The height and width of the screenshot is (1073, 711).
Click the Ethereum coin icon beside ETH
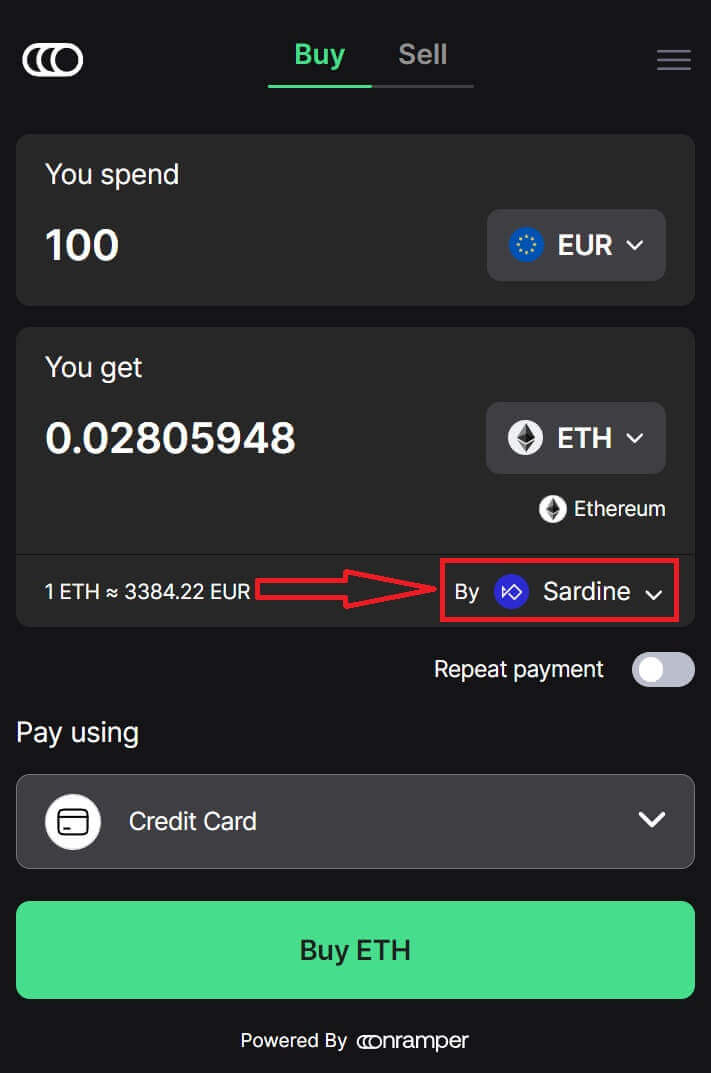[525, 438]
